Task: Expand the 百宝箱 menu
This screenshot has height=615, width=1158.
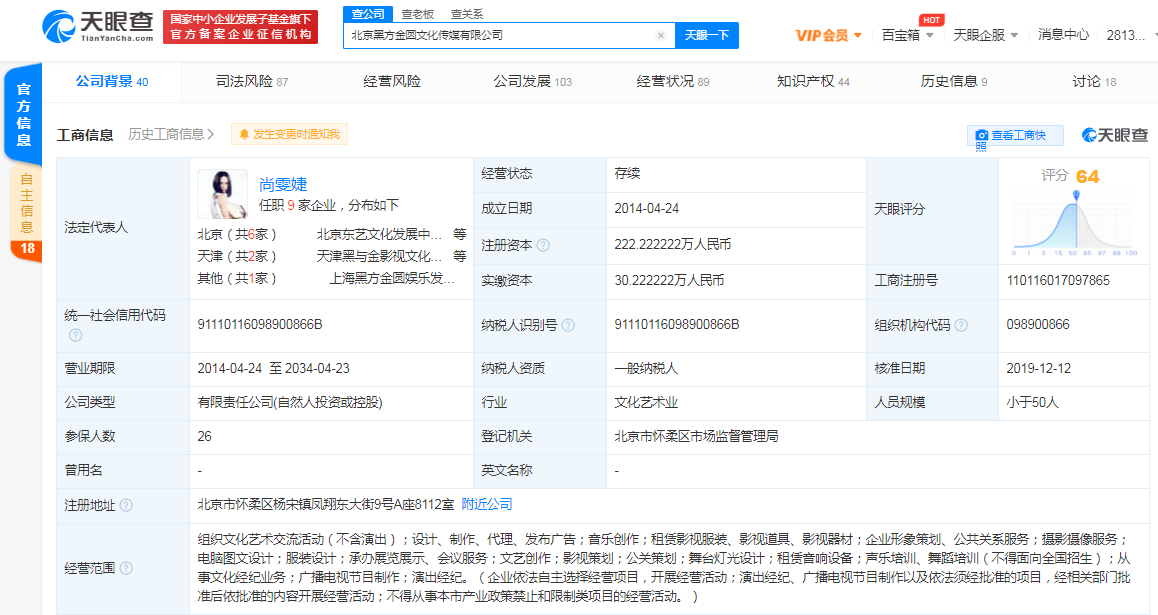Action: [908, 35]
